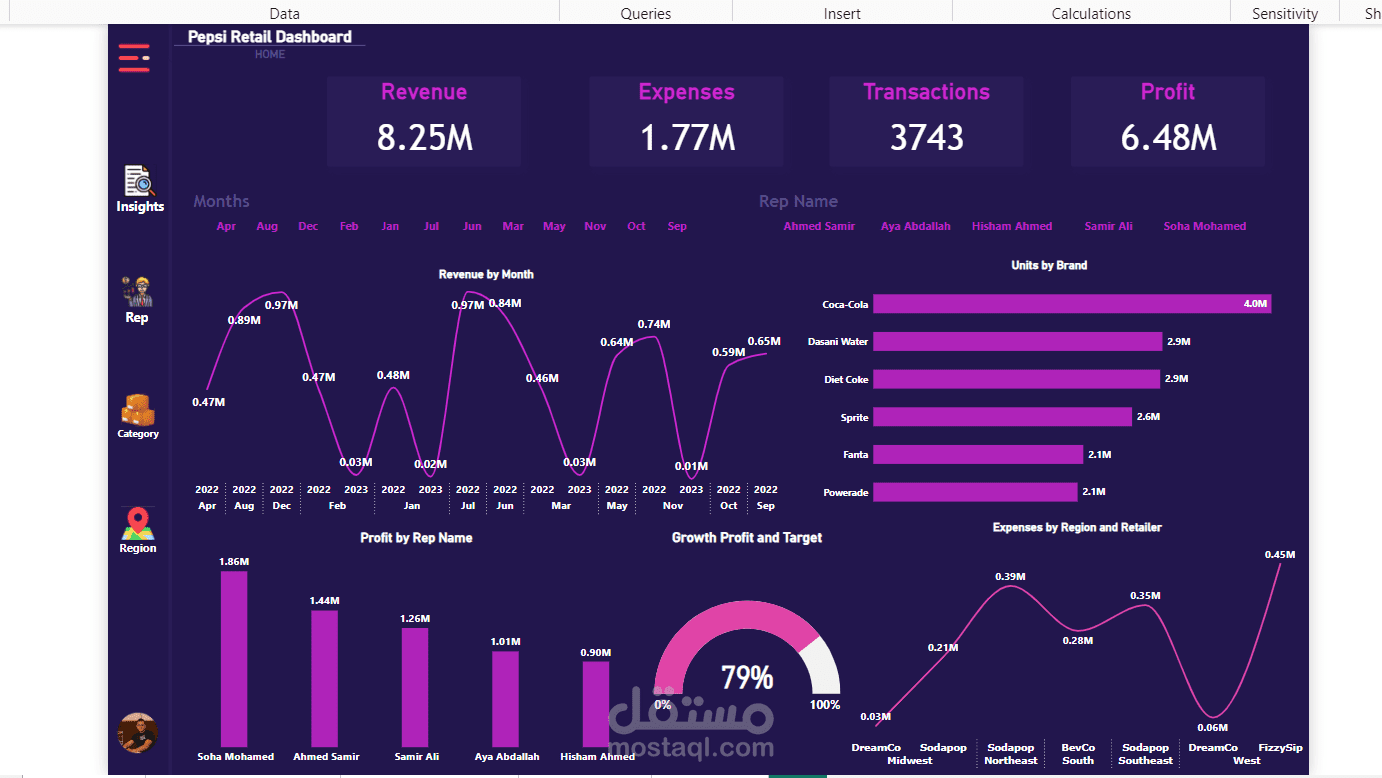Open the Region map pin icon
Screen dimensions: 1382x778
138,523
